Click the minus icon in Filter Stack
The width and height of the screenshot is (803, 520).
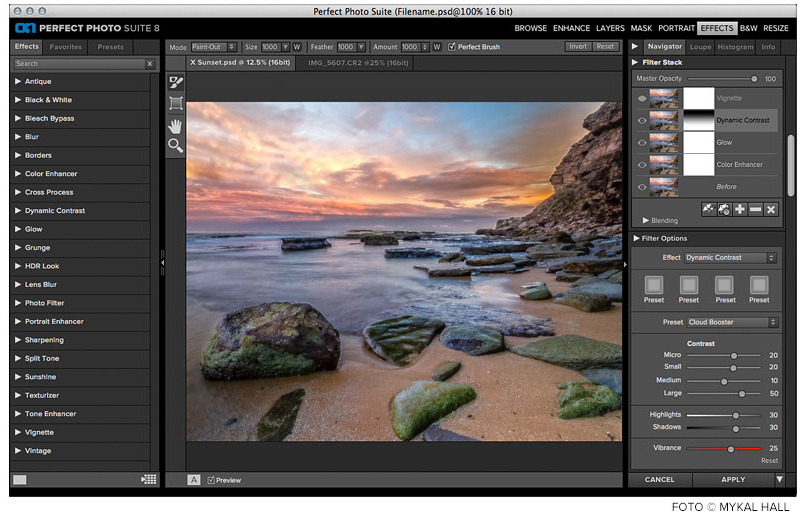click(755, 209)
